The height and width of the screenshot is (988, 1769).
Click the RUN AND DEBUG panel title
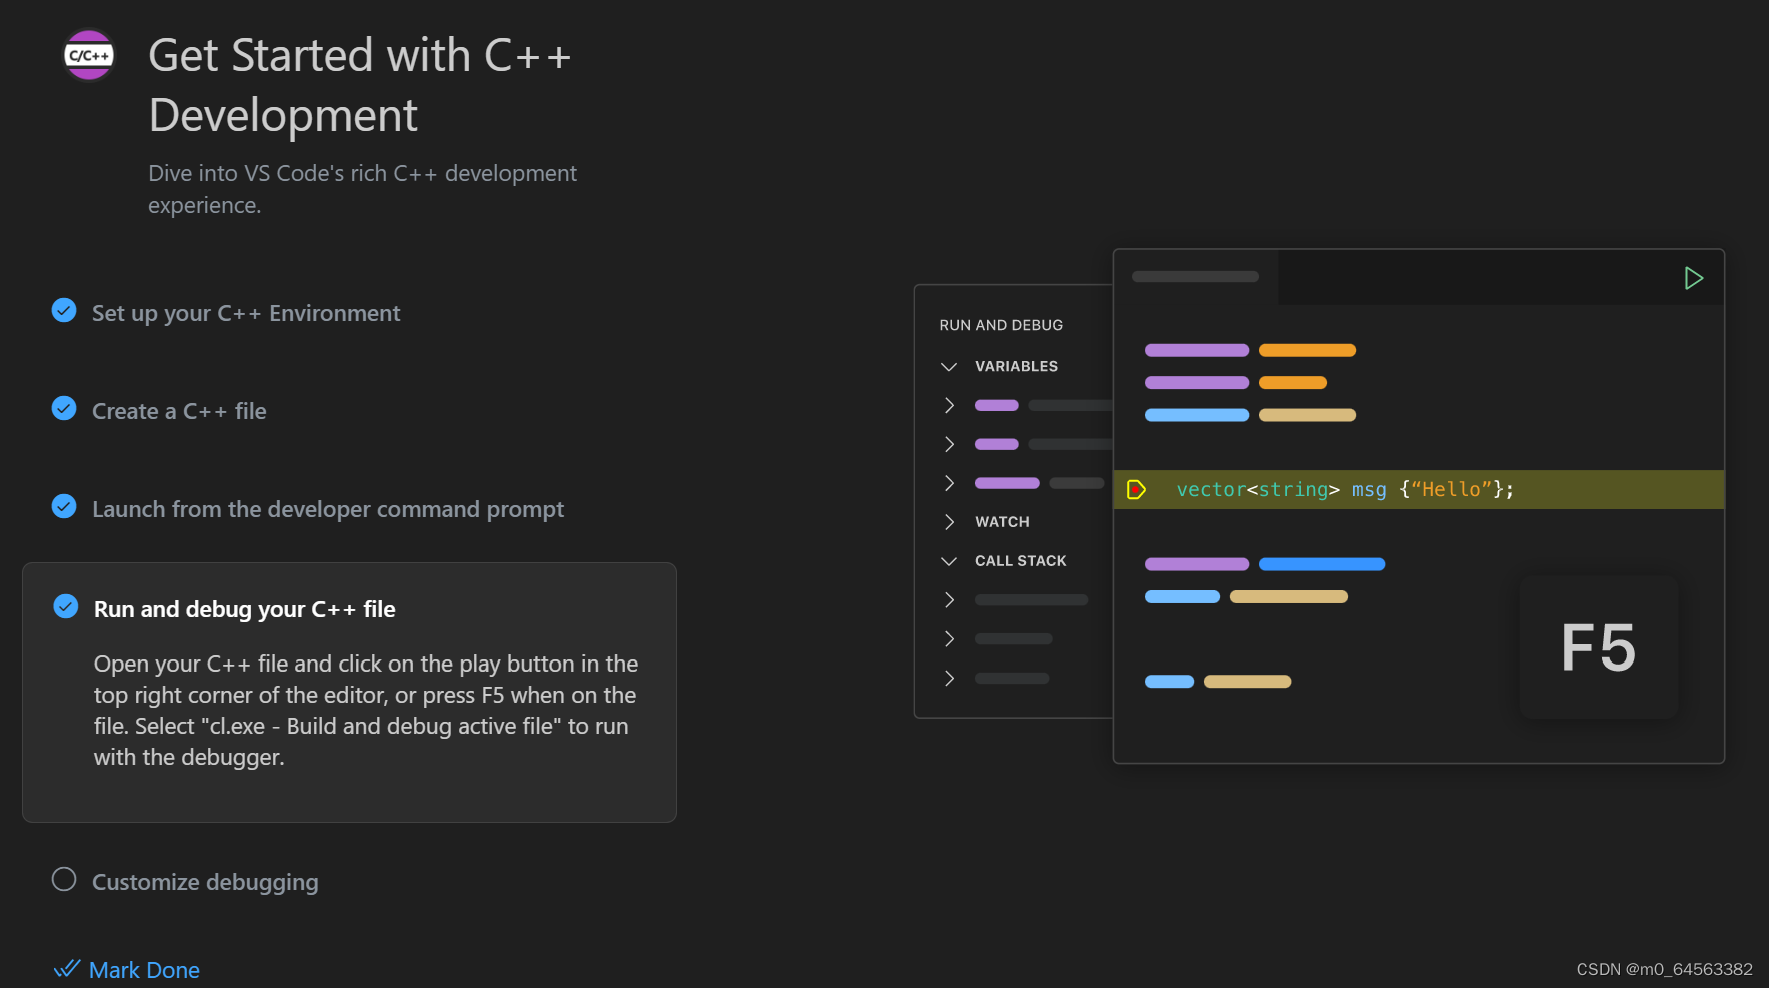click(1001, 325)
